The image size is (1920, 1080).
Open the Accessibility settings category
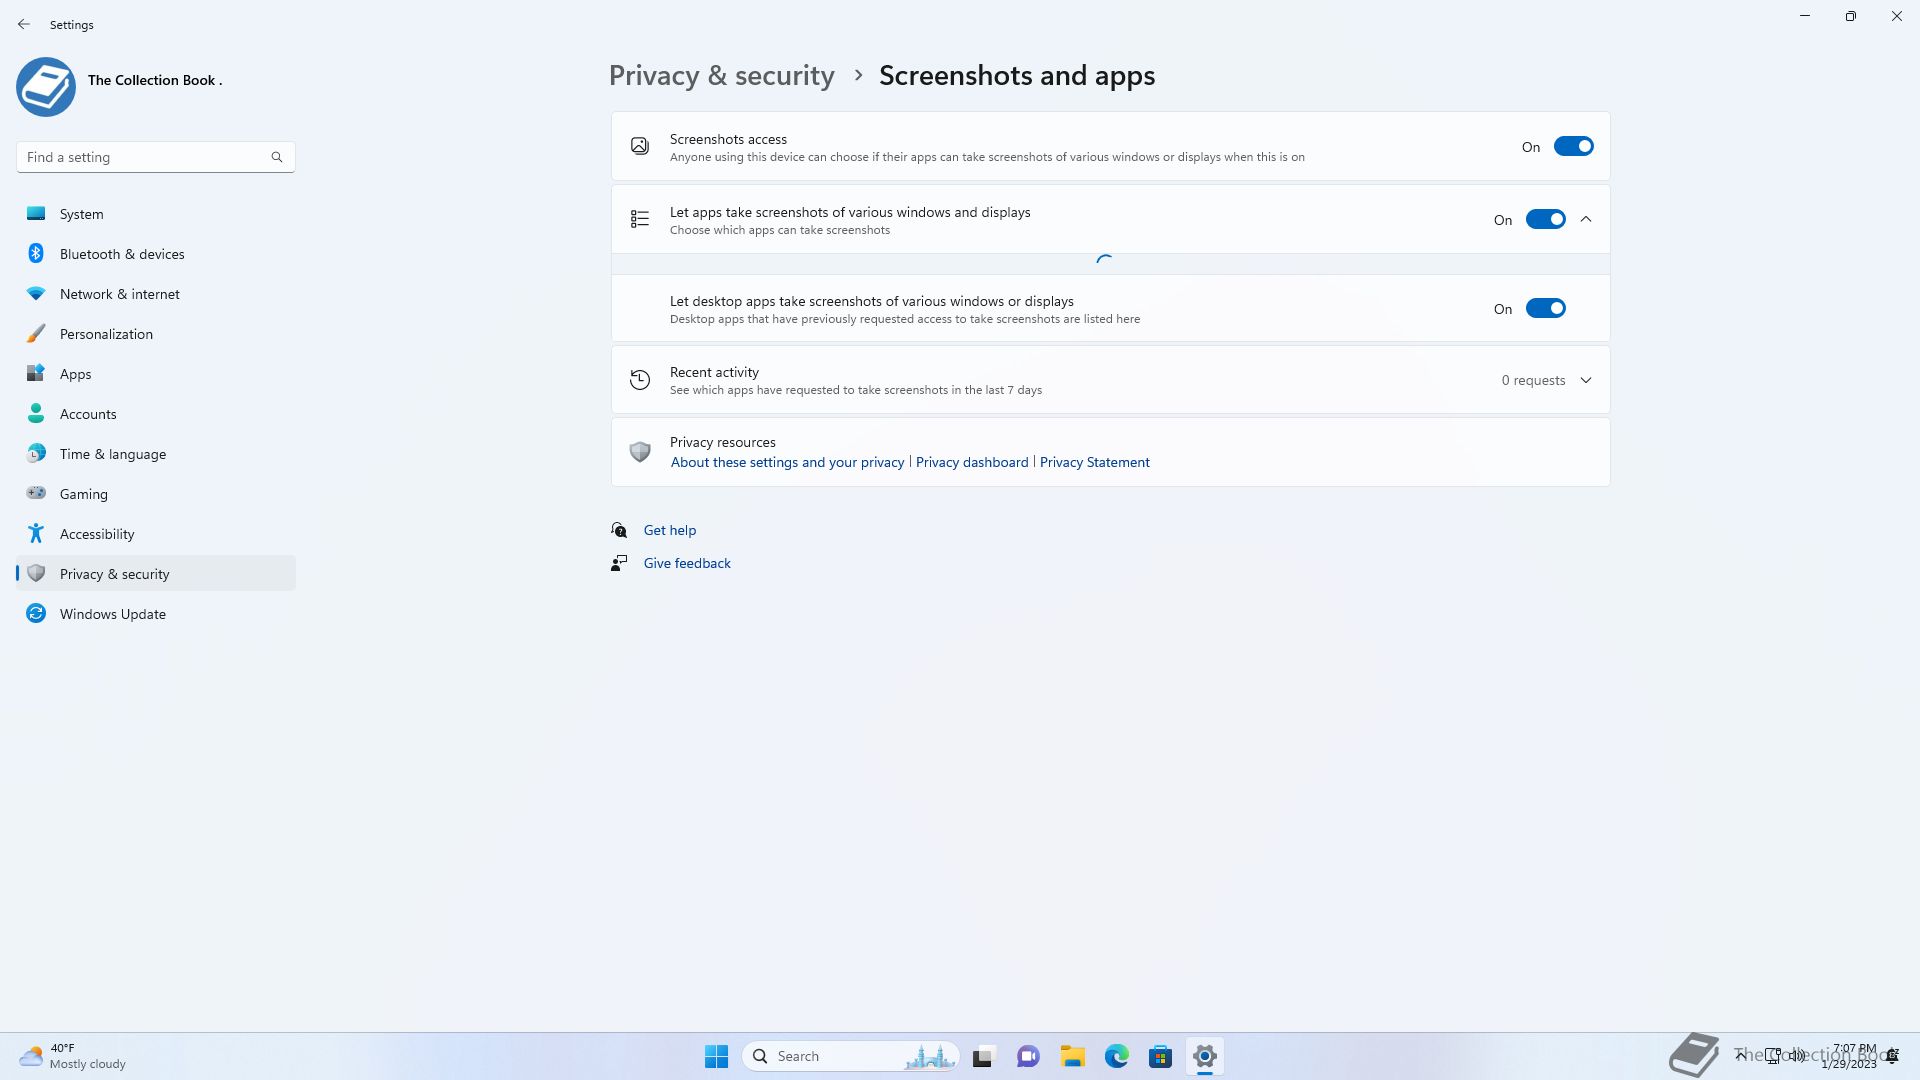[97, 534]
